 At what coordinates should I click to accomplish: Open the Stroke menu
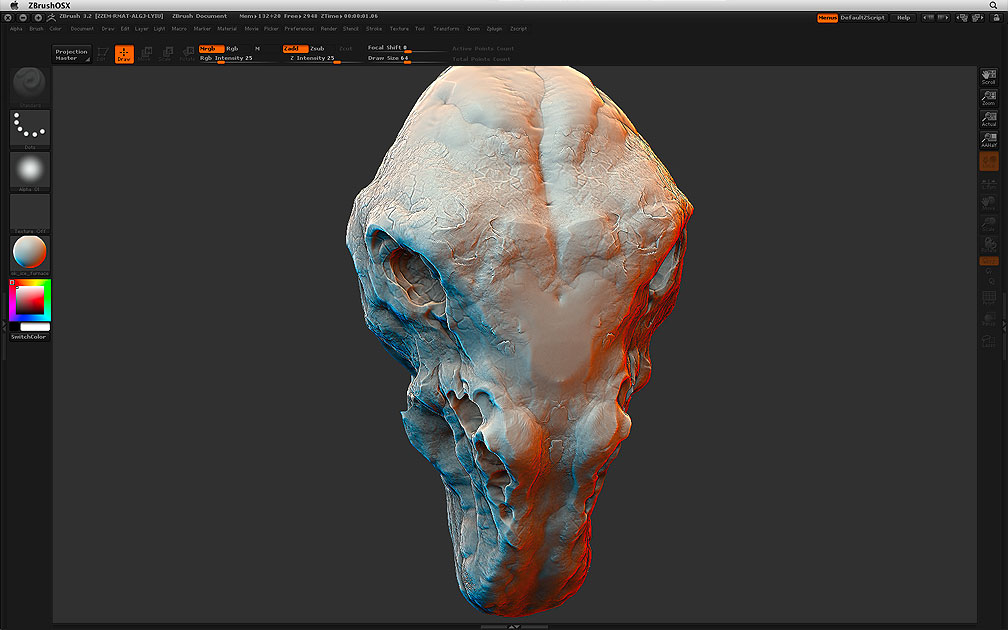pyautogui.click(x=374, y=29)
